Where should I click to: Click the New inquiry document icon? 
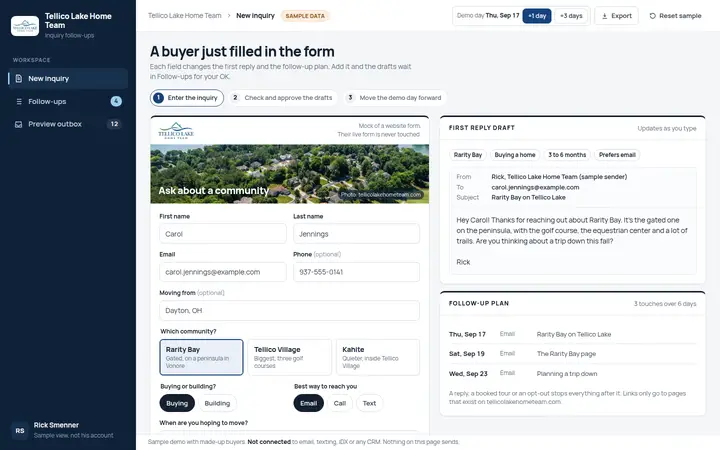[18, 79]
